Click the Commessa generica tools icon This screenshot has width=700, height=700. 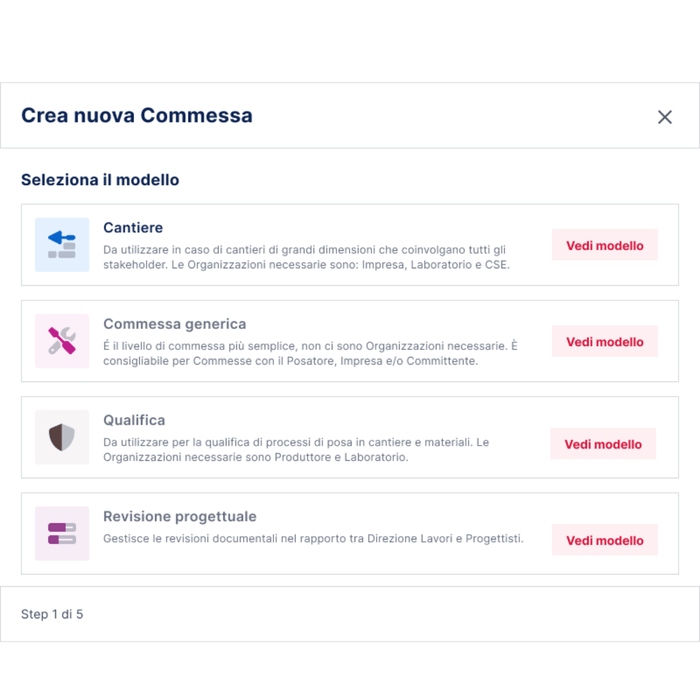pyautogui.click(x=62, y=341)
